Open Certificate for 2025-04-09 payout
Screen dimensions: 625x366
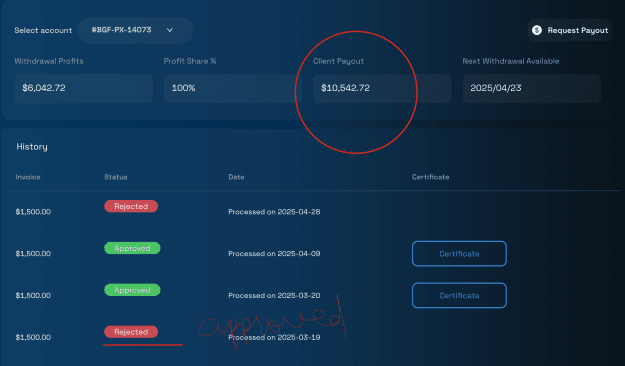459,254
